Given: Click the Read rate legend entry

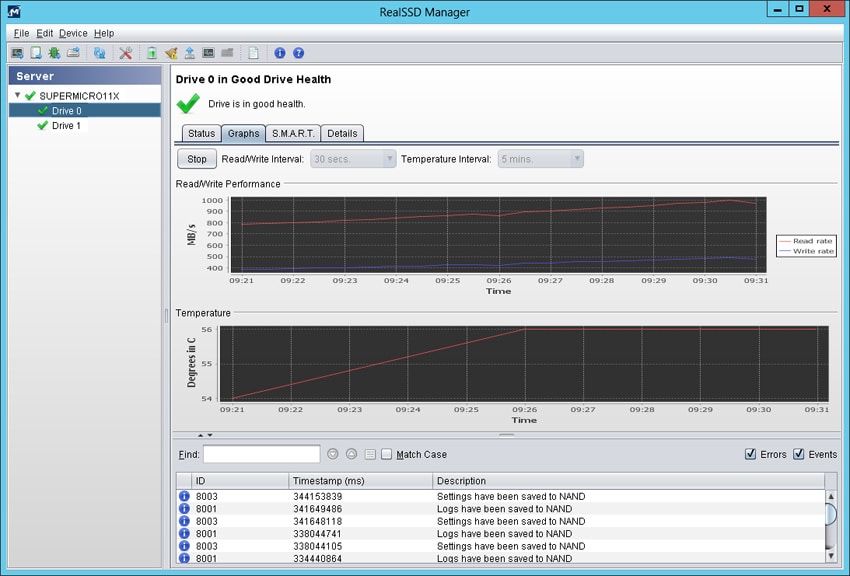Looking at the screenshot, I should [806, 241].
